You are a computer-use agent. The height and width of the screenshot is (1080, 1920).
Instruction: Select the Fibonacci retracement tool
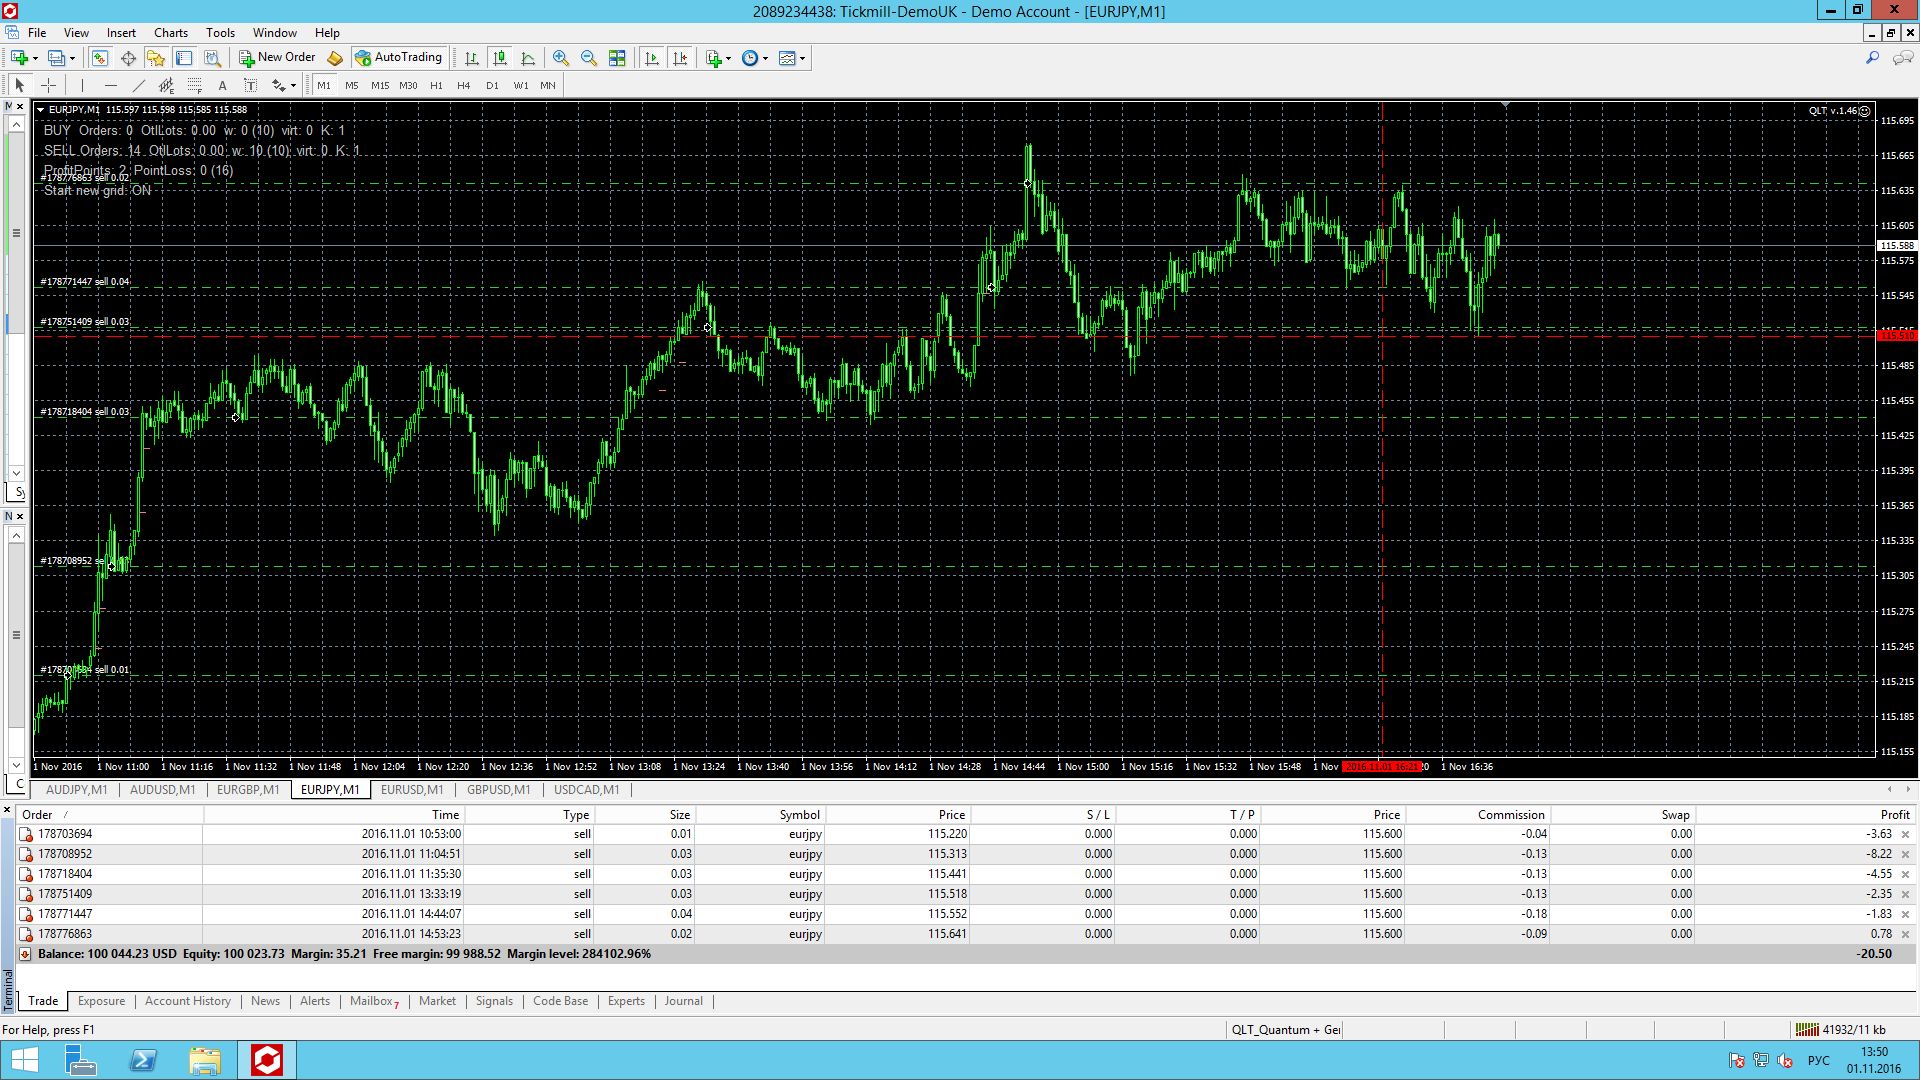194,85
